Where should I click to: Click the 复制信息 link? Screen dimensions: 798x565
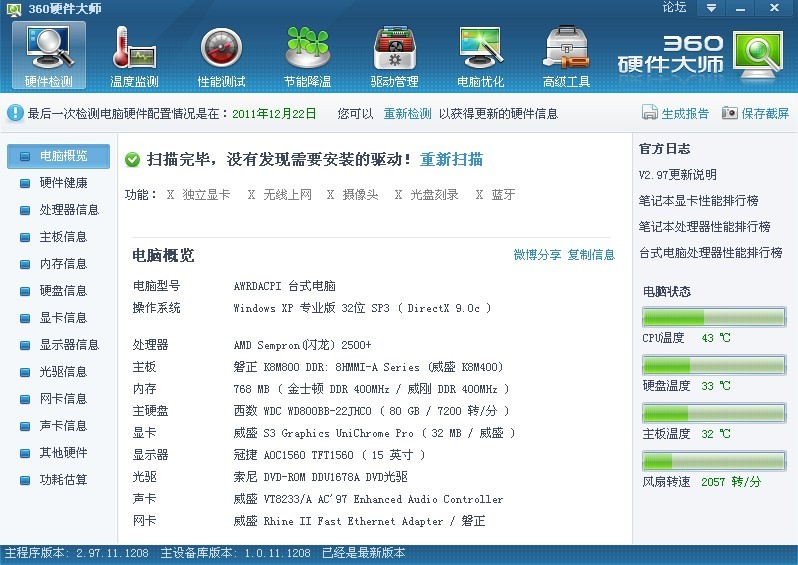(x=591, y=255)
